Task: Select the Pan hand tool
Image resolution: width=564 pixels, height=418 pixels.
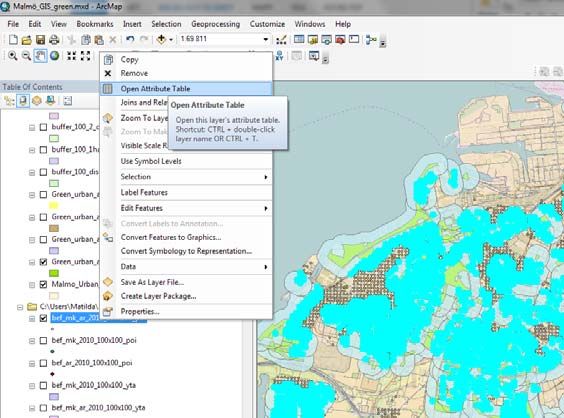Action: (40, 56)
